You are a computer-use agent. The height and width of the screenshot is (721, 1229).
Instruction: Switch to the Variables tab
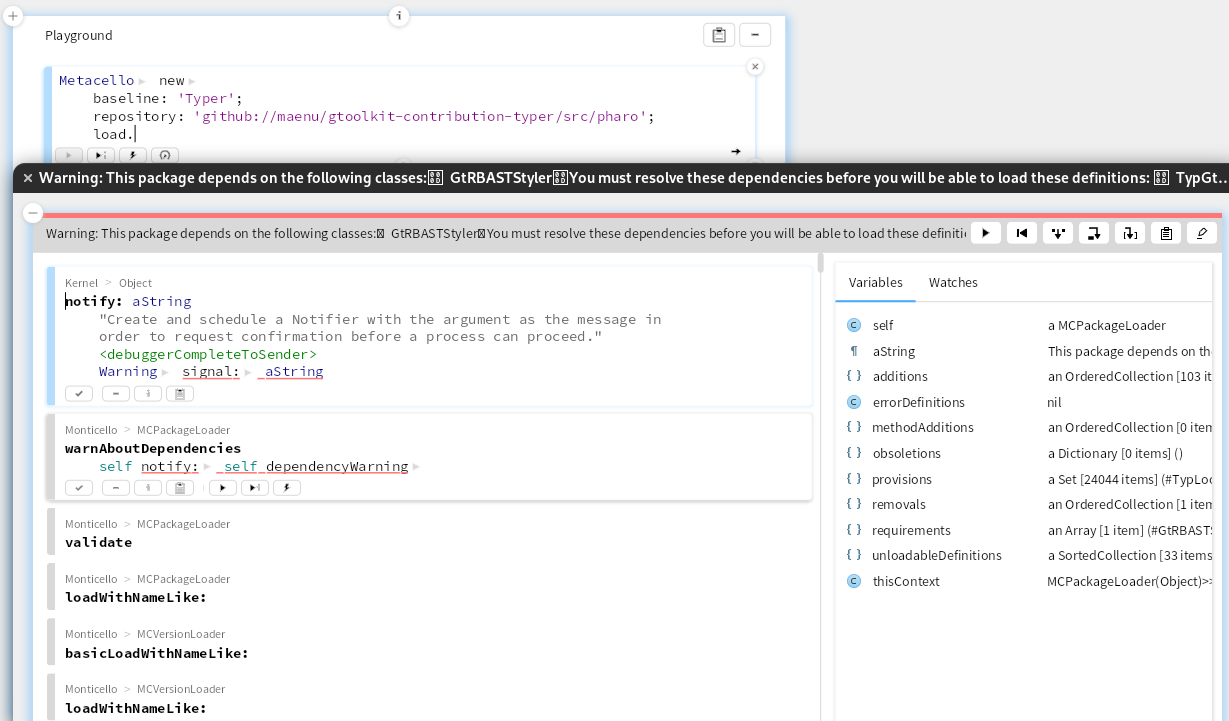pos(876,283)
